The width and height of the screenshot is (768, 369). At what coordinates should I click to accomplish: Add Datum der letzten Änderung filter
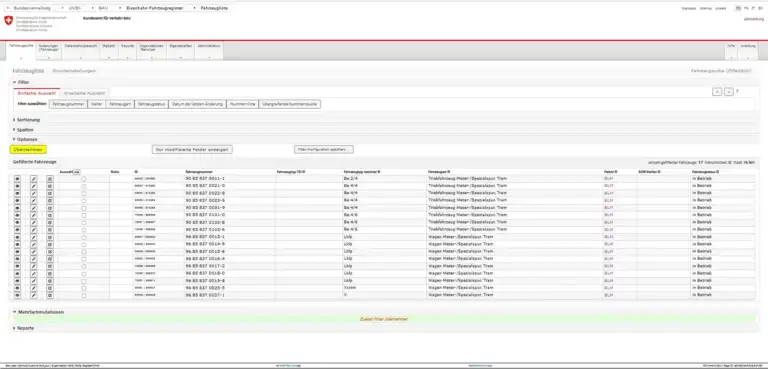(197, 104)
